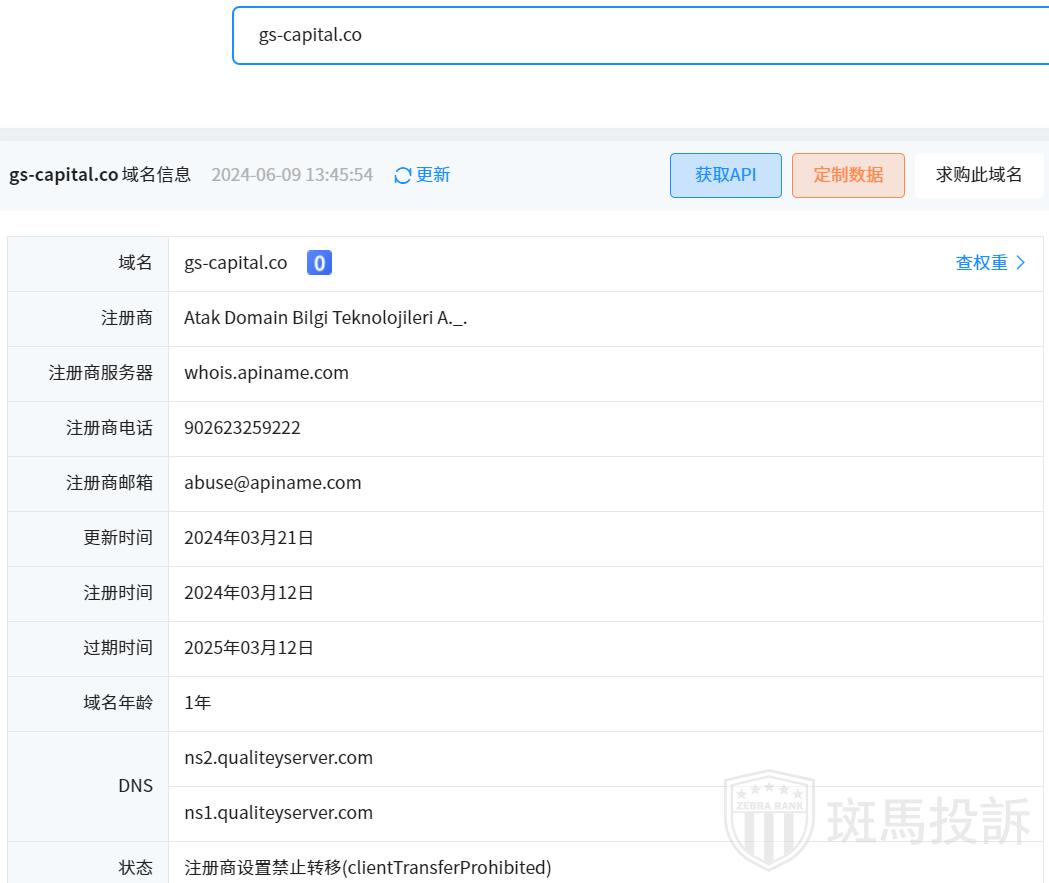Screen dimensions: 1049x883
Task: Focus the gs-capital.co search input field
Action: (640, 35)
